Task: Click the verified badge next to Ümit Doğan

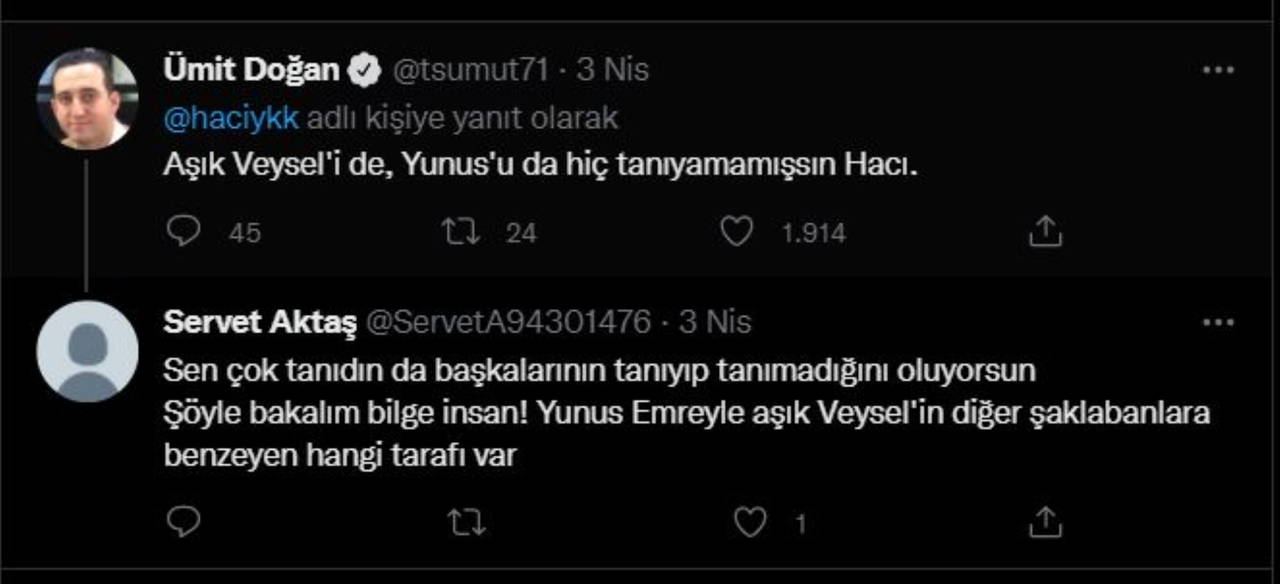Action: 363,70
